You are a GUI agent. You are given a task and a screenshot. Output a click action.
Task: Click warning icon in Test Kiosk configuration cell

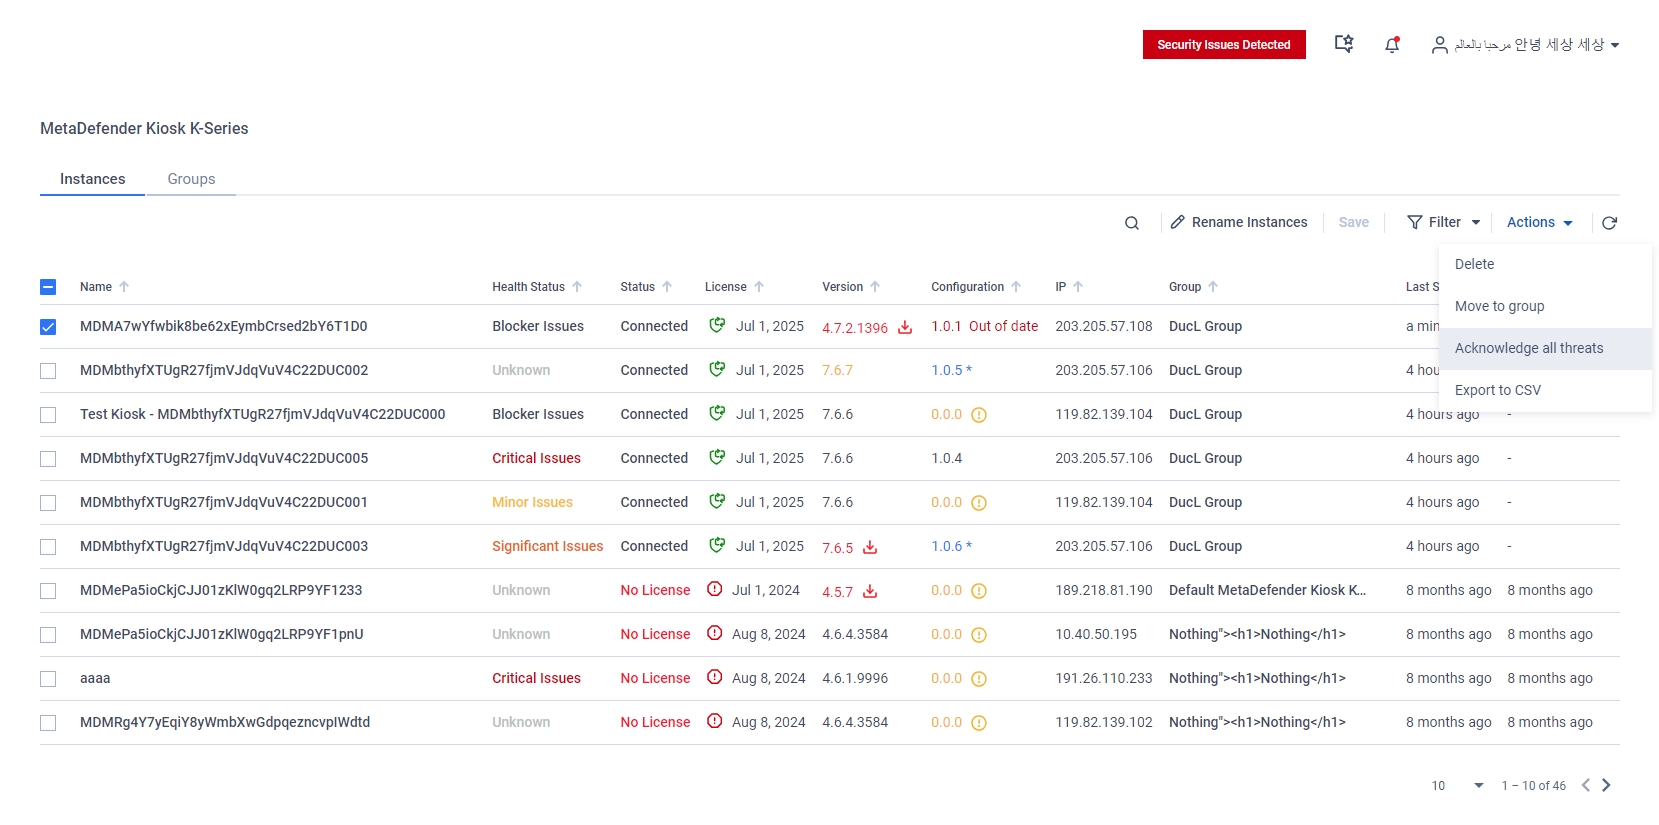click(x=979, y=415)
